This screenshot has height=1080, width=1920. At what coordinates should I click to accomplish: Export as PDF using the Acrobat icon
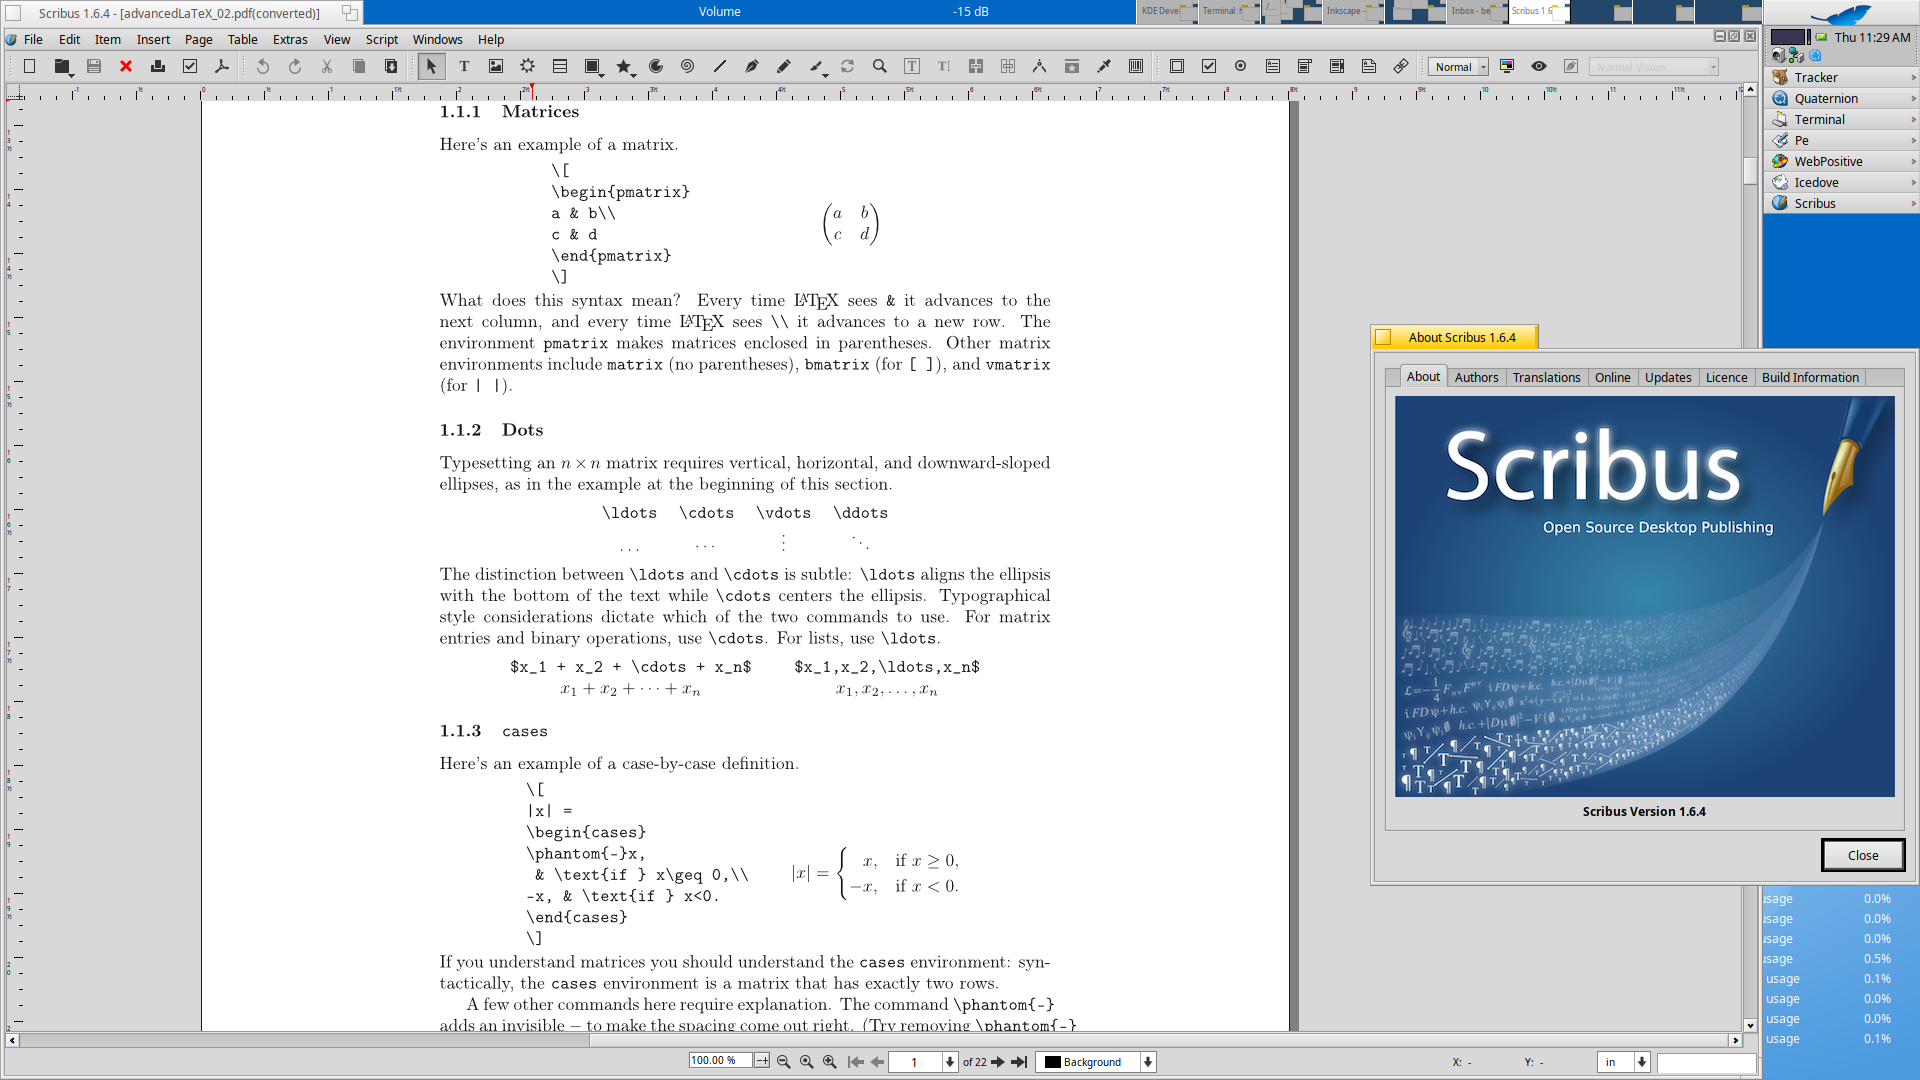(x=222, y=66)
